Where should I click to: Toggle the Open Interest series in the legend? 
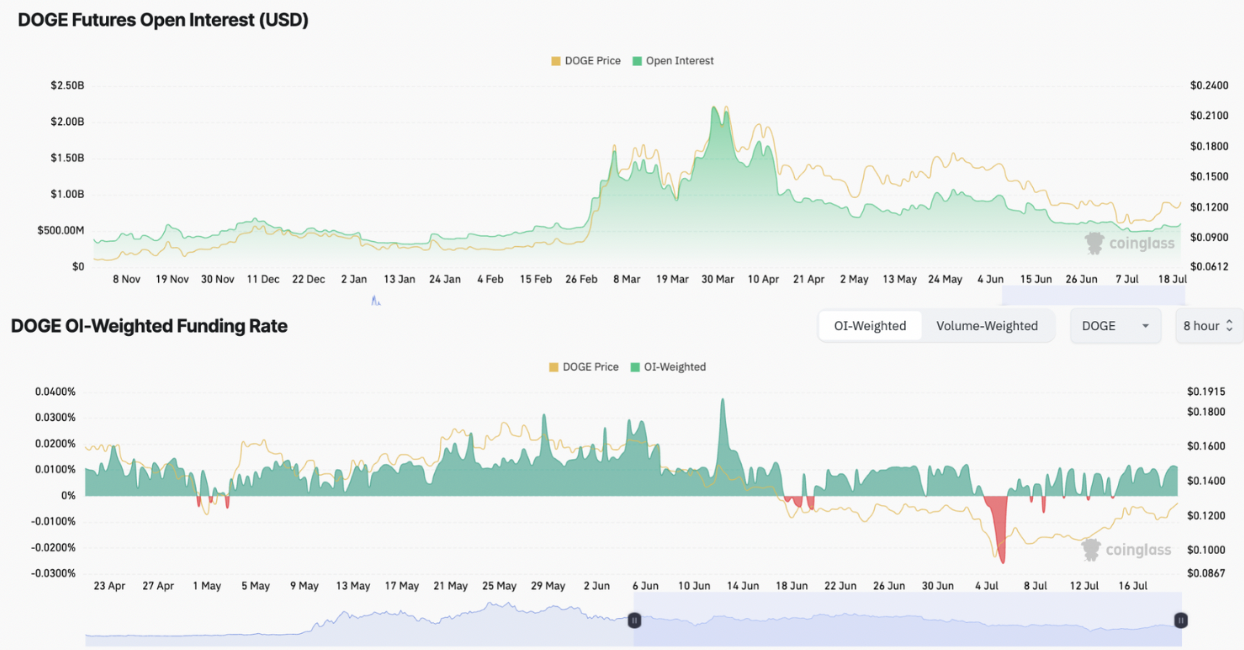674,61
